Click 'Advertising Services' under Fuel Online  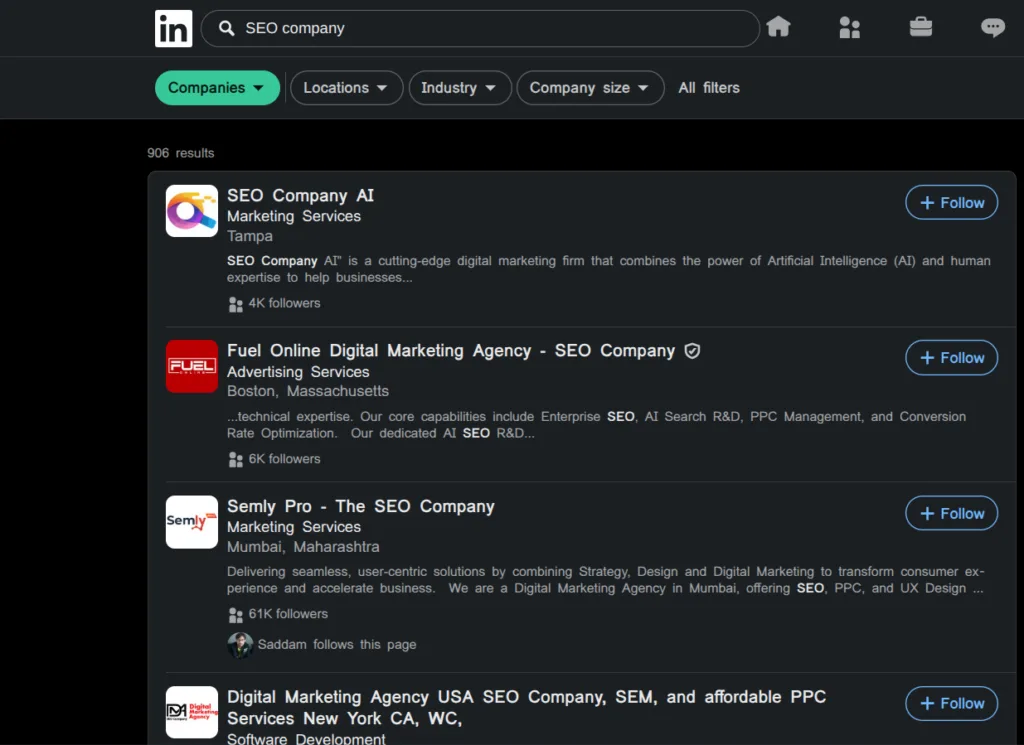(x=298, y=372)
